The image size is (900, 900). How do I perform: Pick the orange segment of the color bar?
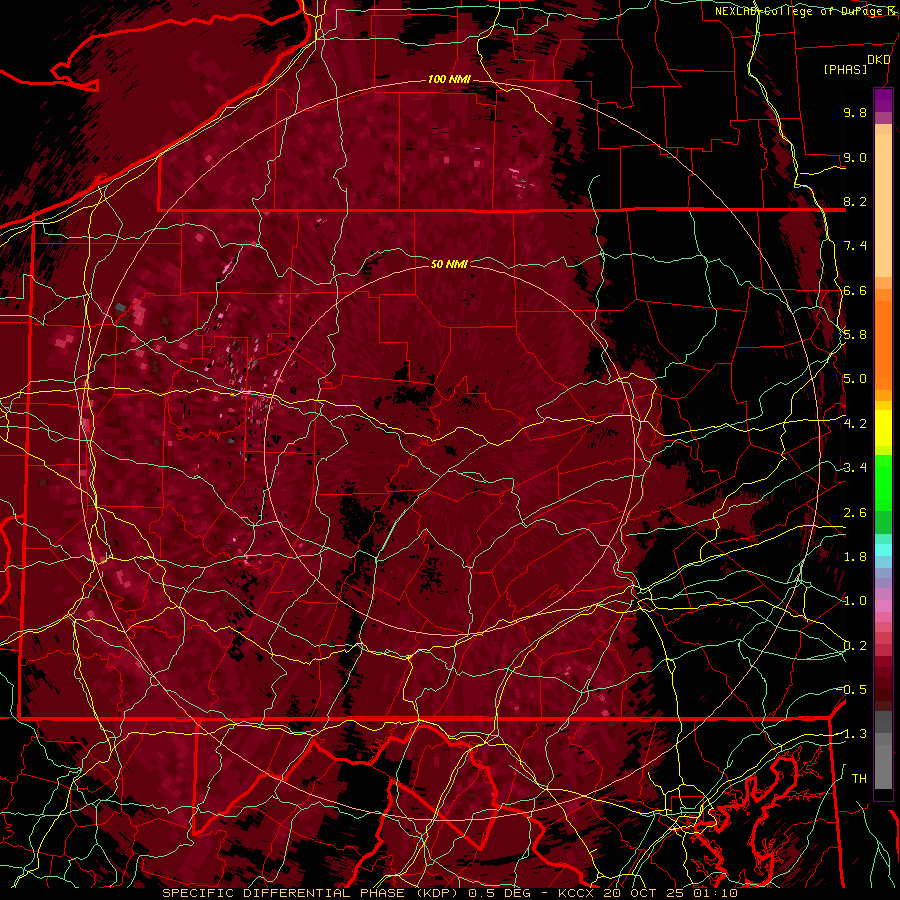pyautogui.click(x=883, y=344)
